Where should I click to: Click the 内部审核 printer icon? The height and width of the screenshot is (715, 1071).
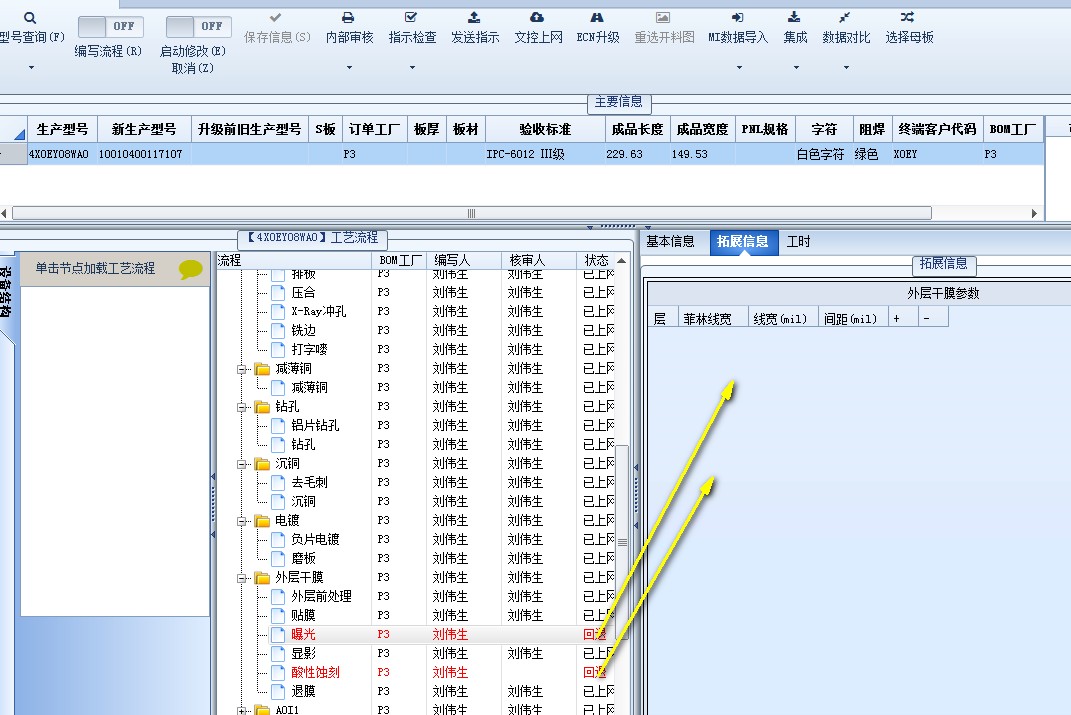pos(348,18)
